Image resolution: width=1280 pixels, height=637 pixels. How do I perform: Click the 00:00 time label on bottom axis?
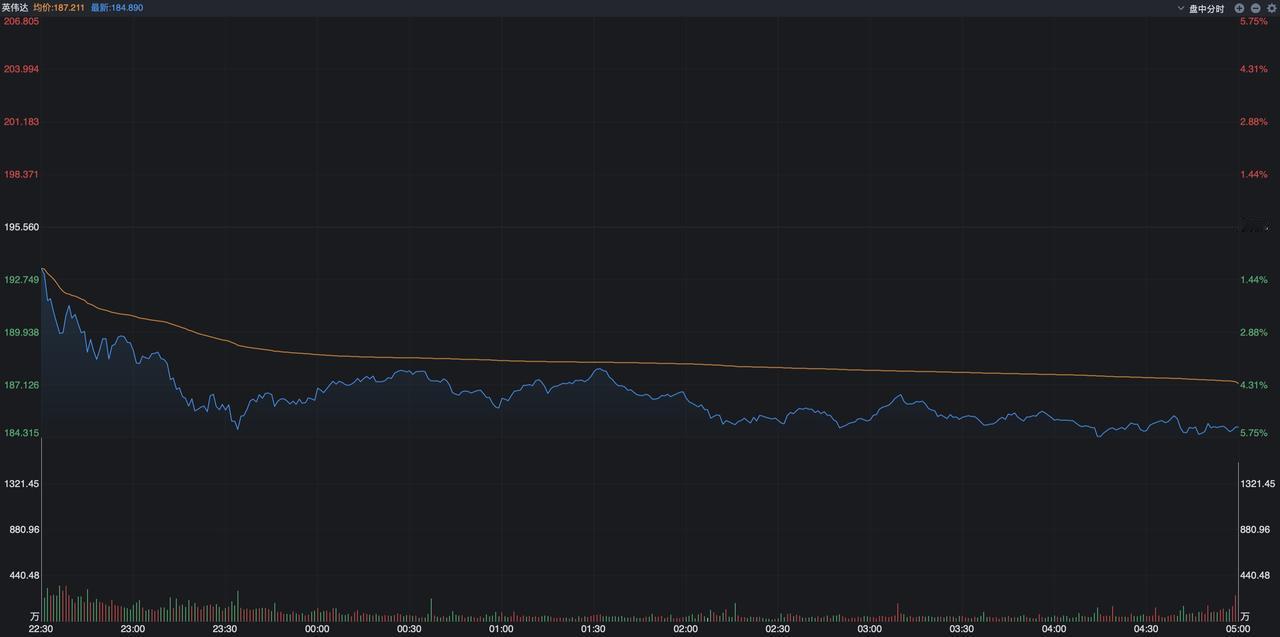tap(319, 631)
